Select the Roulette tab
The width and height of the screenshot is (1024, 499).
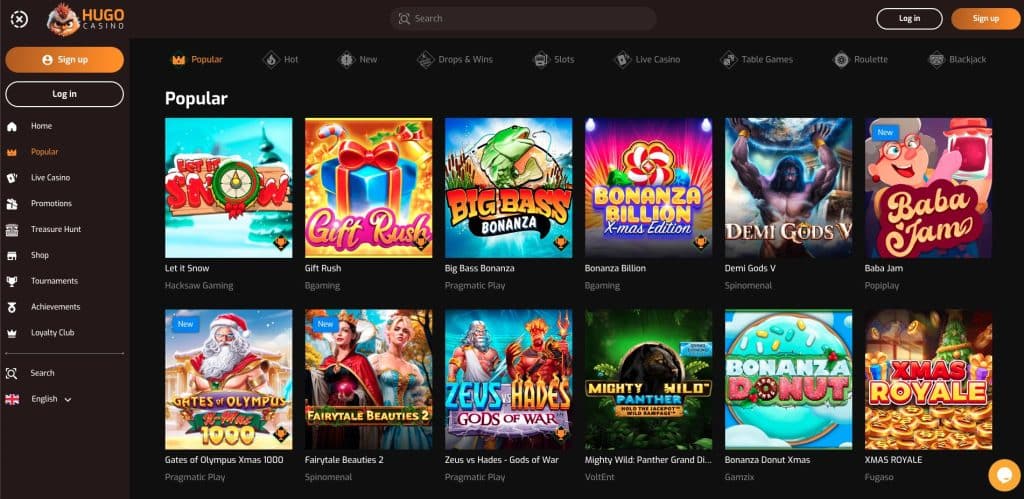point(860,59)
